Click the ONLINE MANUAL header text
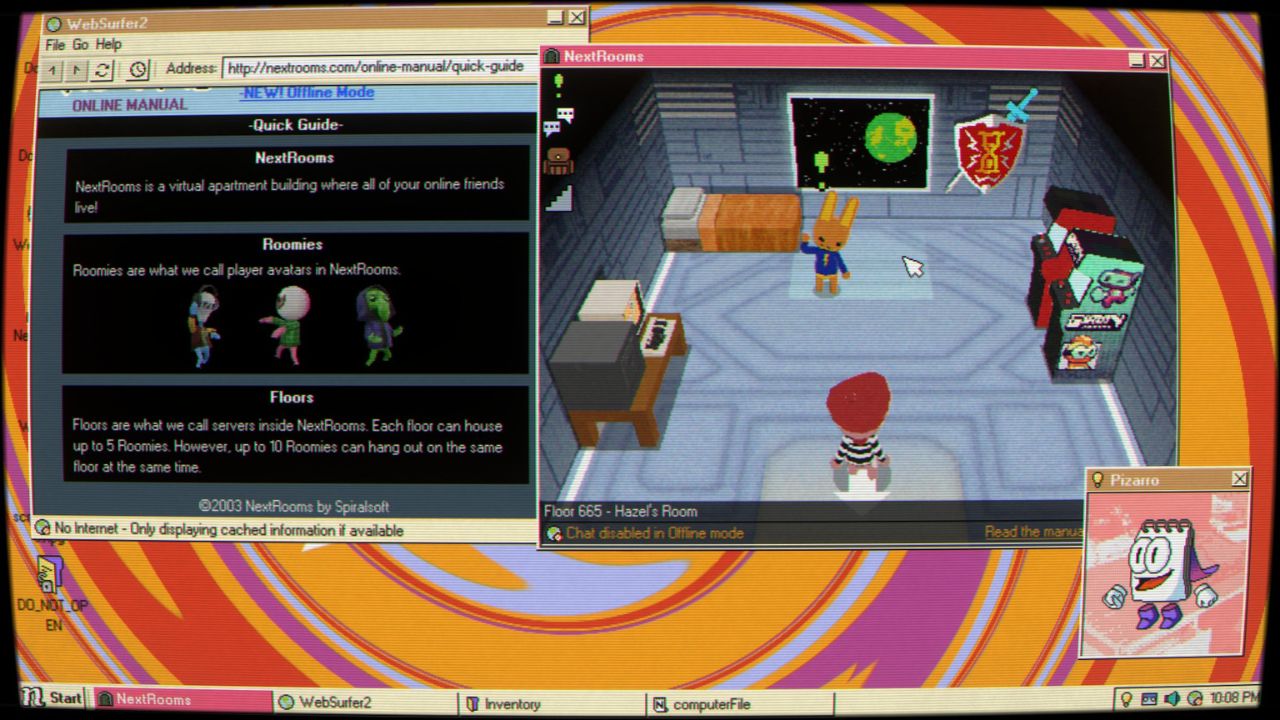The height and width of the screenshot is (720, 1280). 129,105
